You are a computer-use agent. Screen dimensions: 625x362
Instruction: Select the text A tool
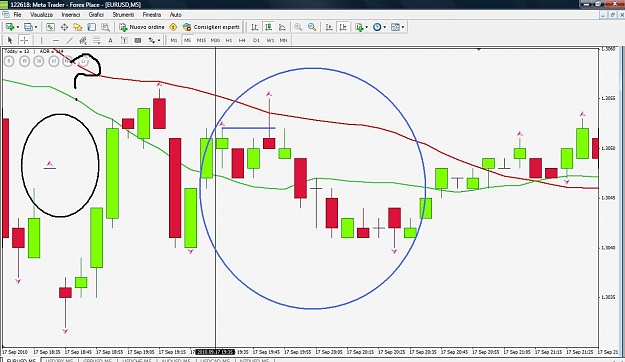click(110, 40)
